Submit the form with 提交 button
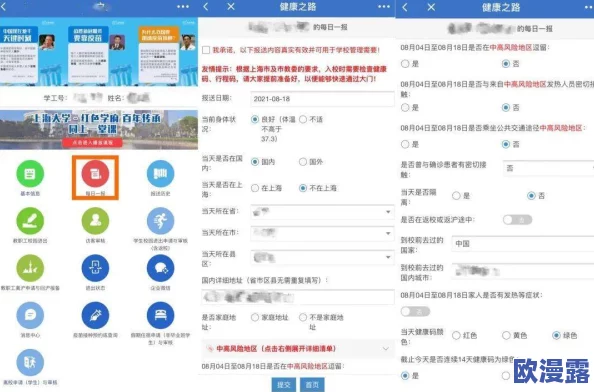The width and height of the screenshot is (594, 392). [284, 385]
